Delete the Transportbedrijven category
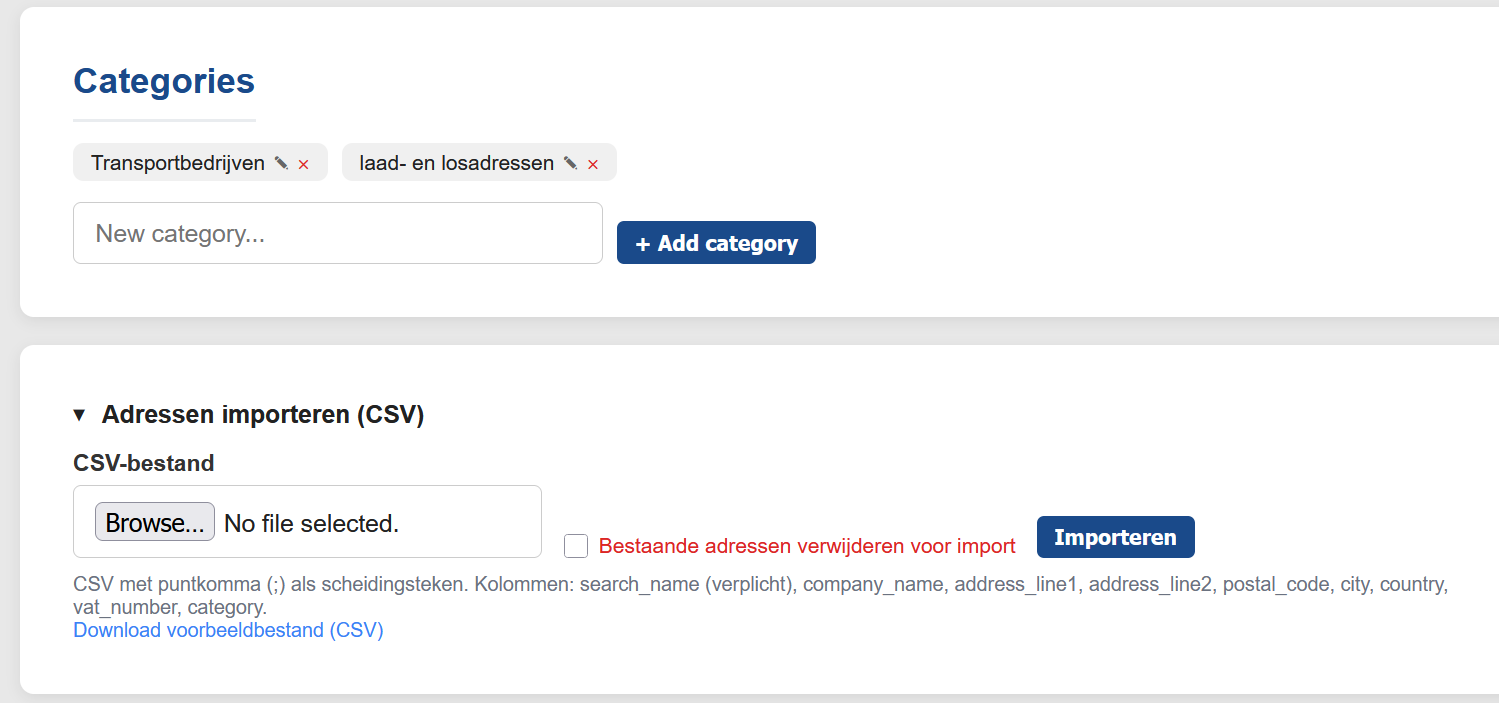Viewport: 1499px width, 703px height. pos(304,164)
